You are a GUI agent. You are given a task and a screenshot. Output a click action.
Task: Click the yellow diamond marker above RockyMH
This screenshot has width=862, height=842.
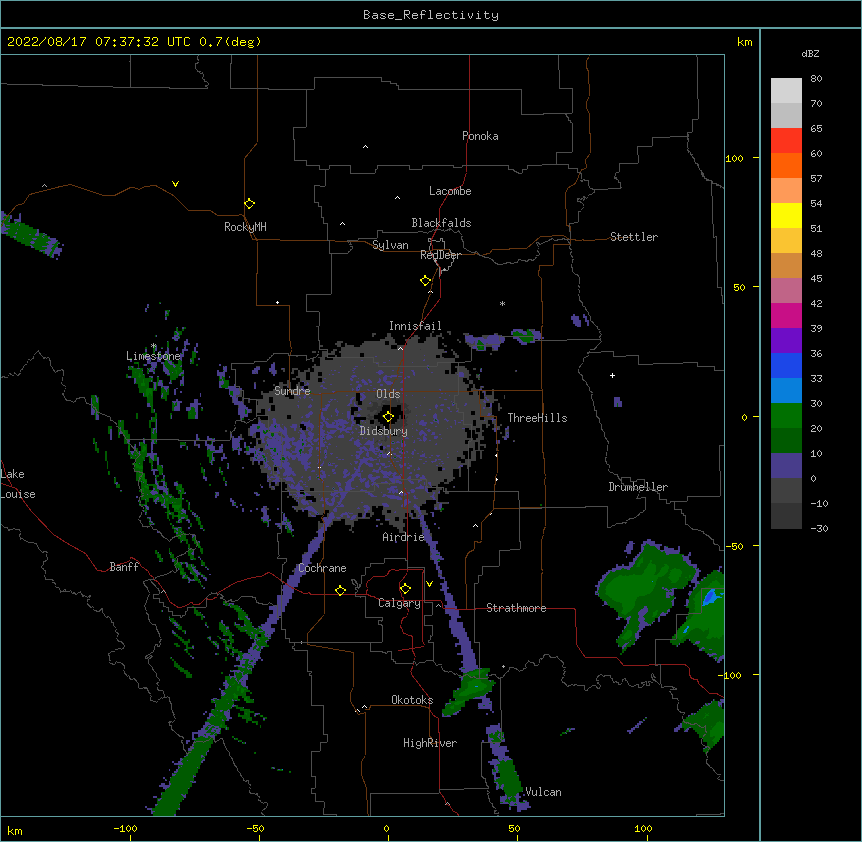point(250,204)
